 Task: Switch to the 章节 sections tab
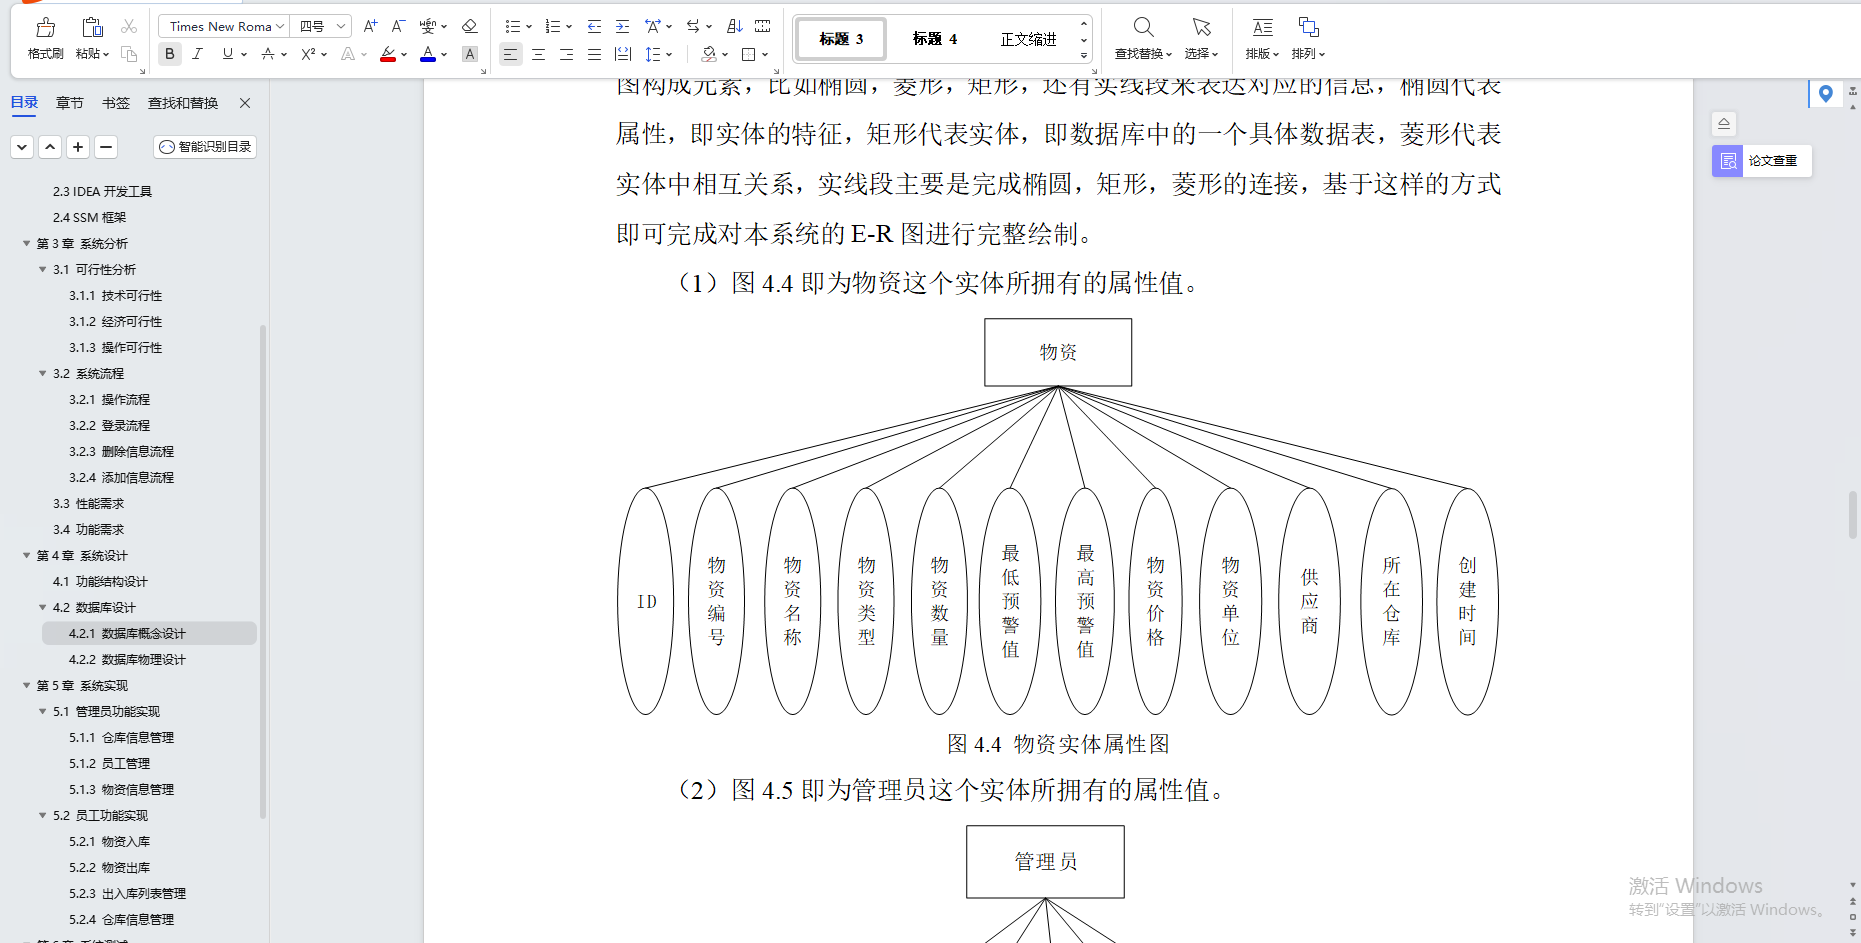tap(69, 102)
